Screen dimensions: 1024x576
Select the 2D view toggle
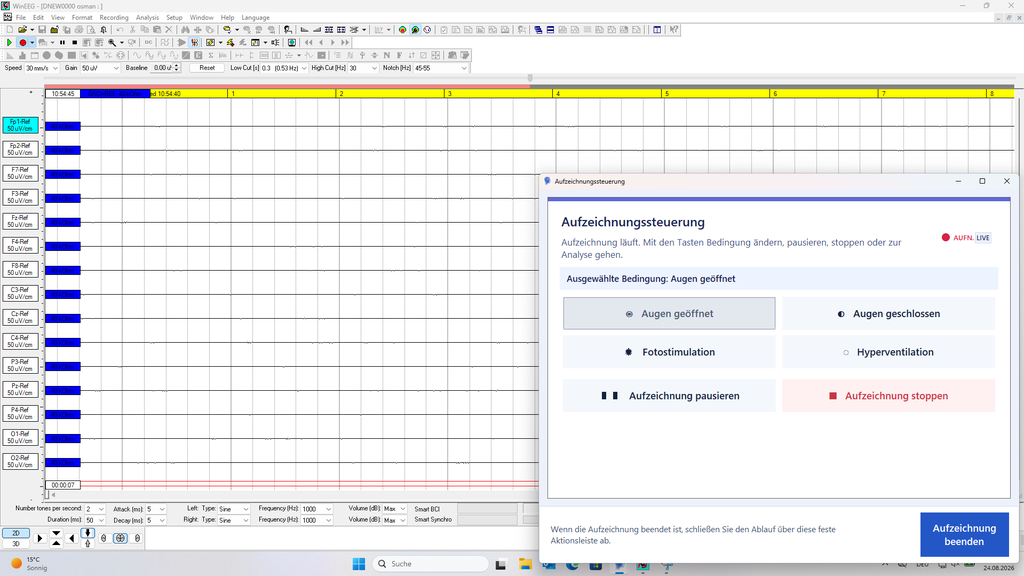[x=16, y=534]
